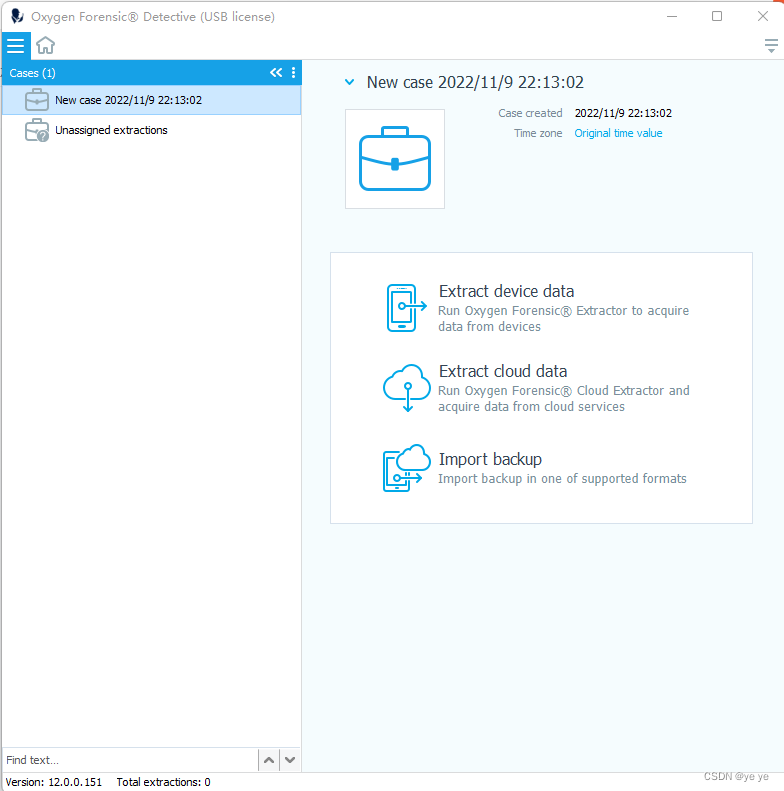
Task: Start 'Extract cloud data'
Action: (502, 371)
